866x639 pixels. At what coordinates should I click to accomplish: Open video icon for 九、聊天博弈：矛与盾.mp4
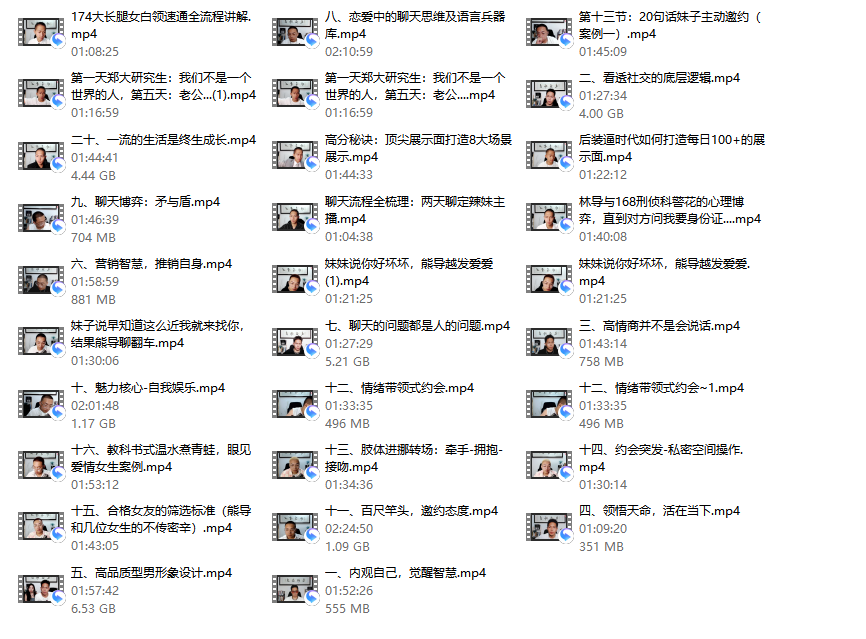41,218
